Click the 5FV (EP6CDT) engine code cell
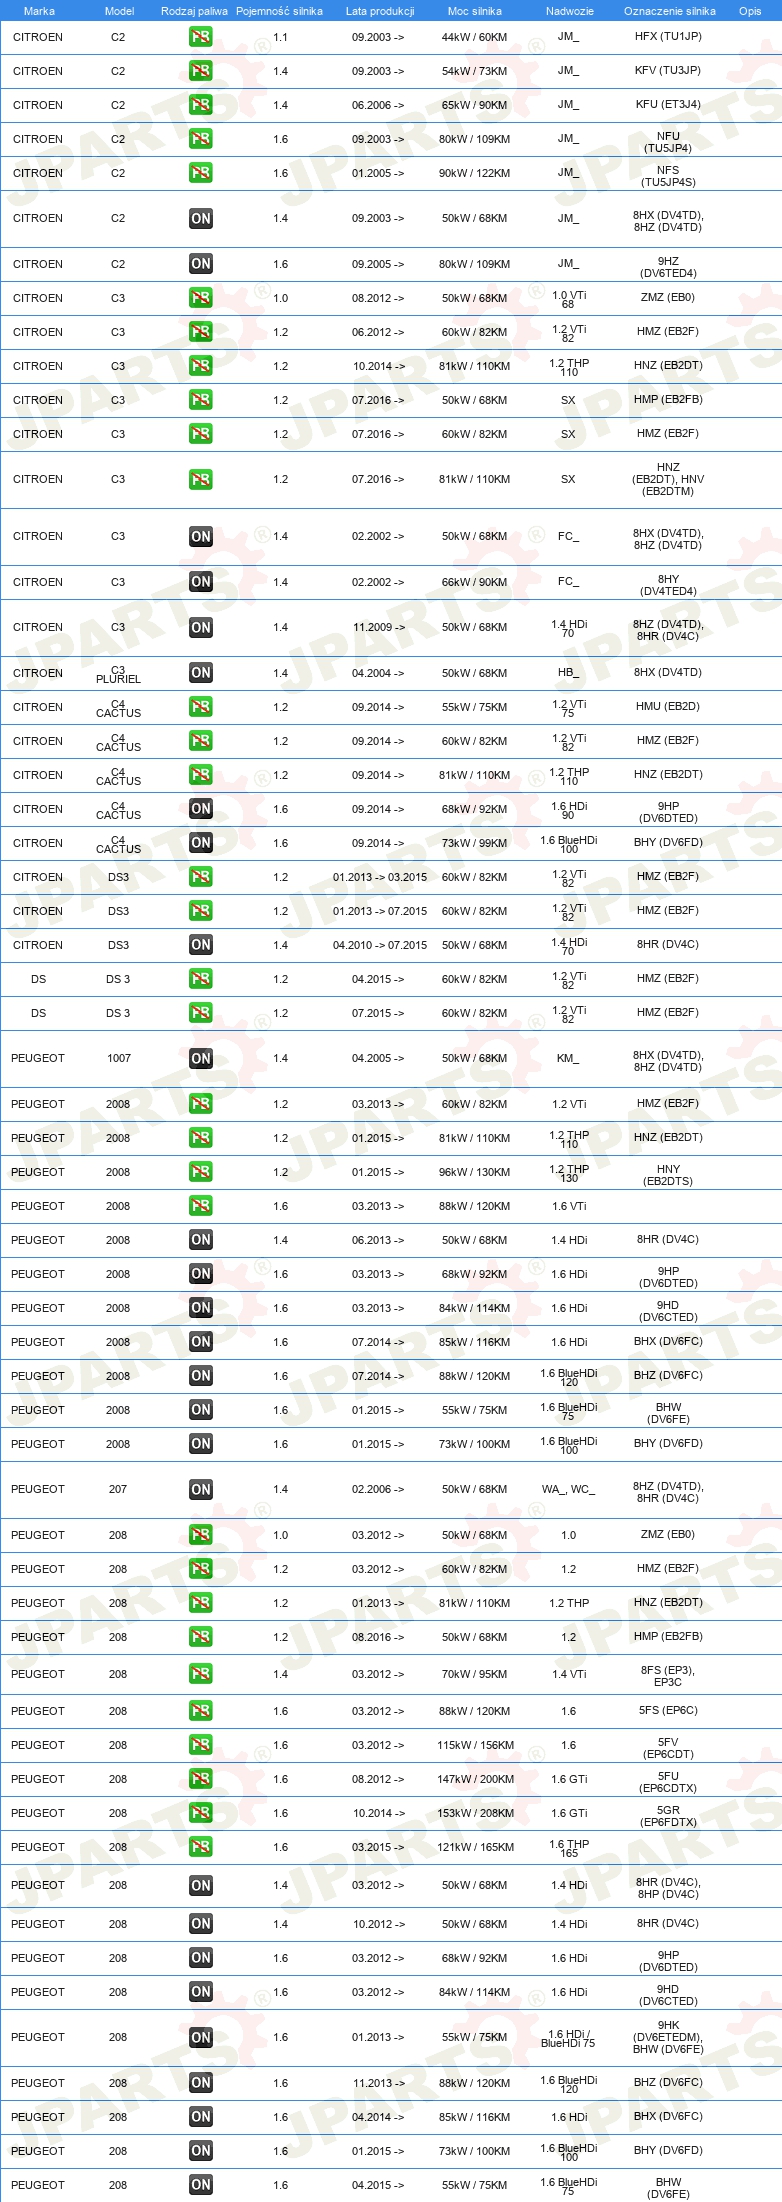The height and width of the screenshot is (2202, 782). coord(668,1748)
